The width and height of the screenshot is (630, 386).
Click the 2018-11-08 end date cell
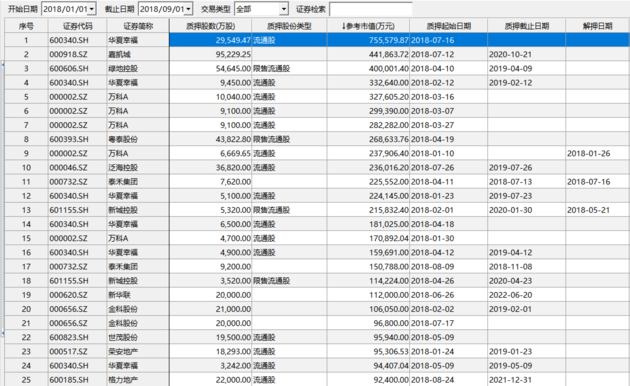(x=526, y=266)
